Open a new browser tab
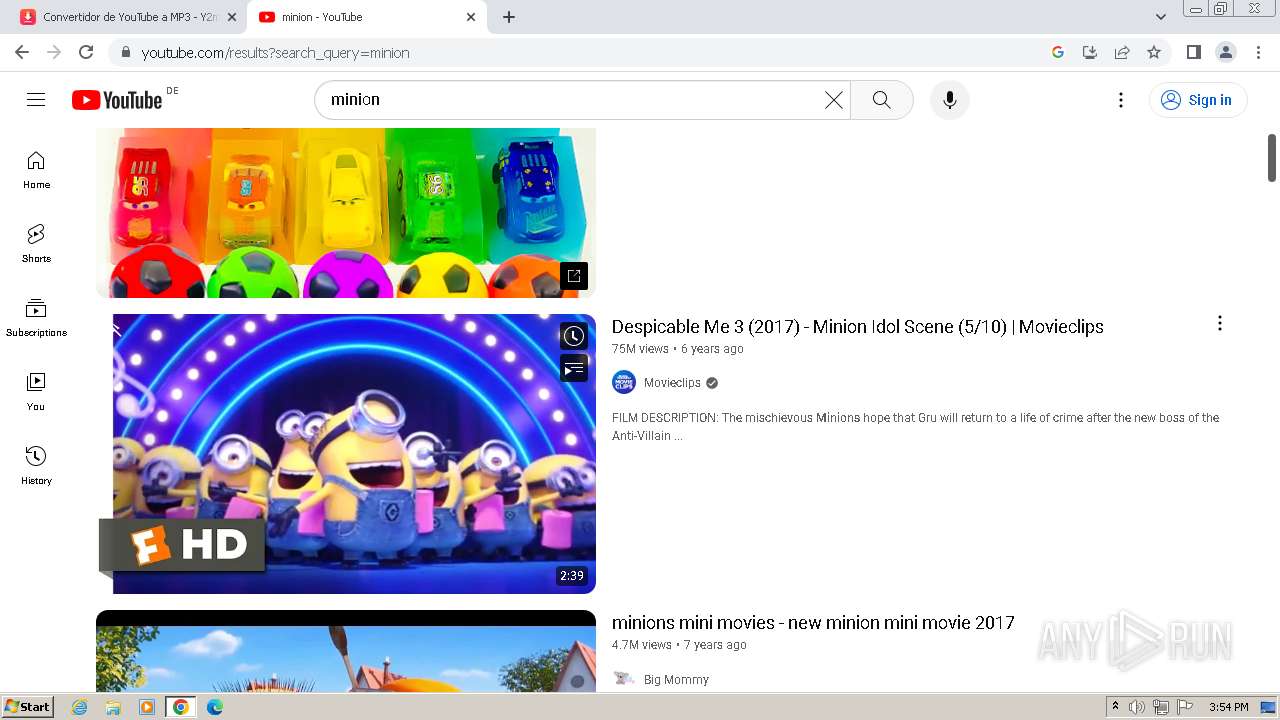 tap(509, 17)
